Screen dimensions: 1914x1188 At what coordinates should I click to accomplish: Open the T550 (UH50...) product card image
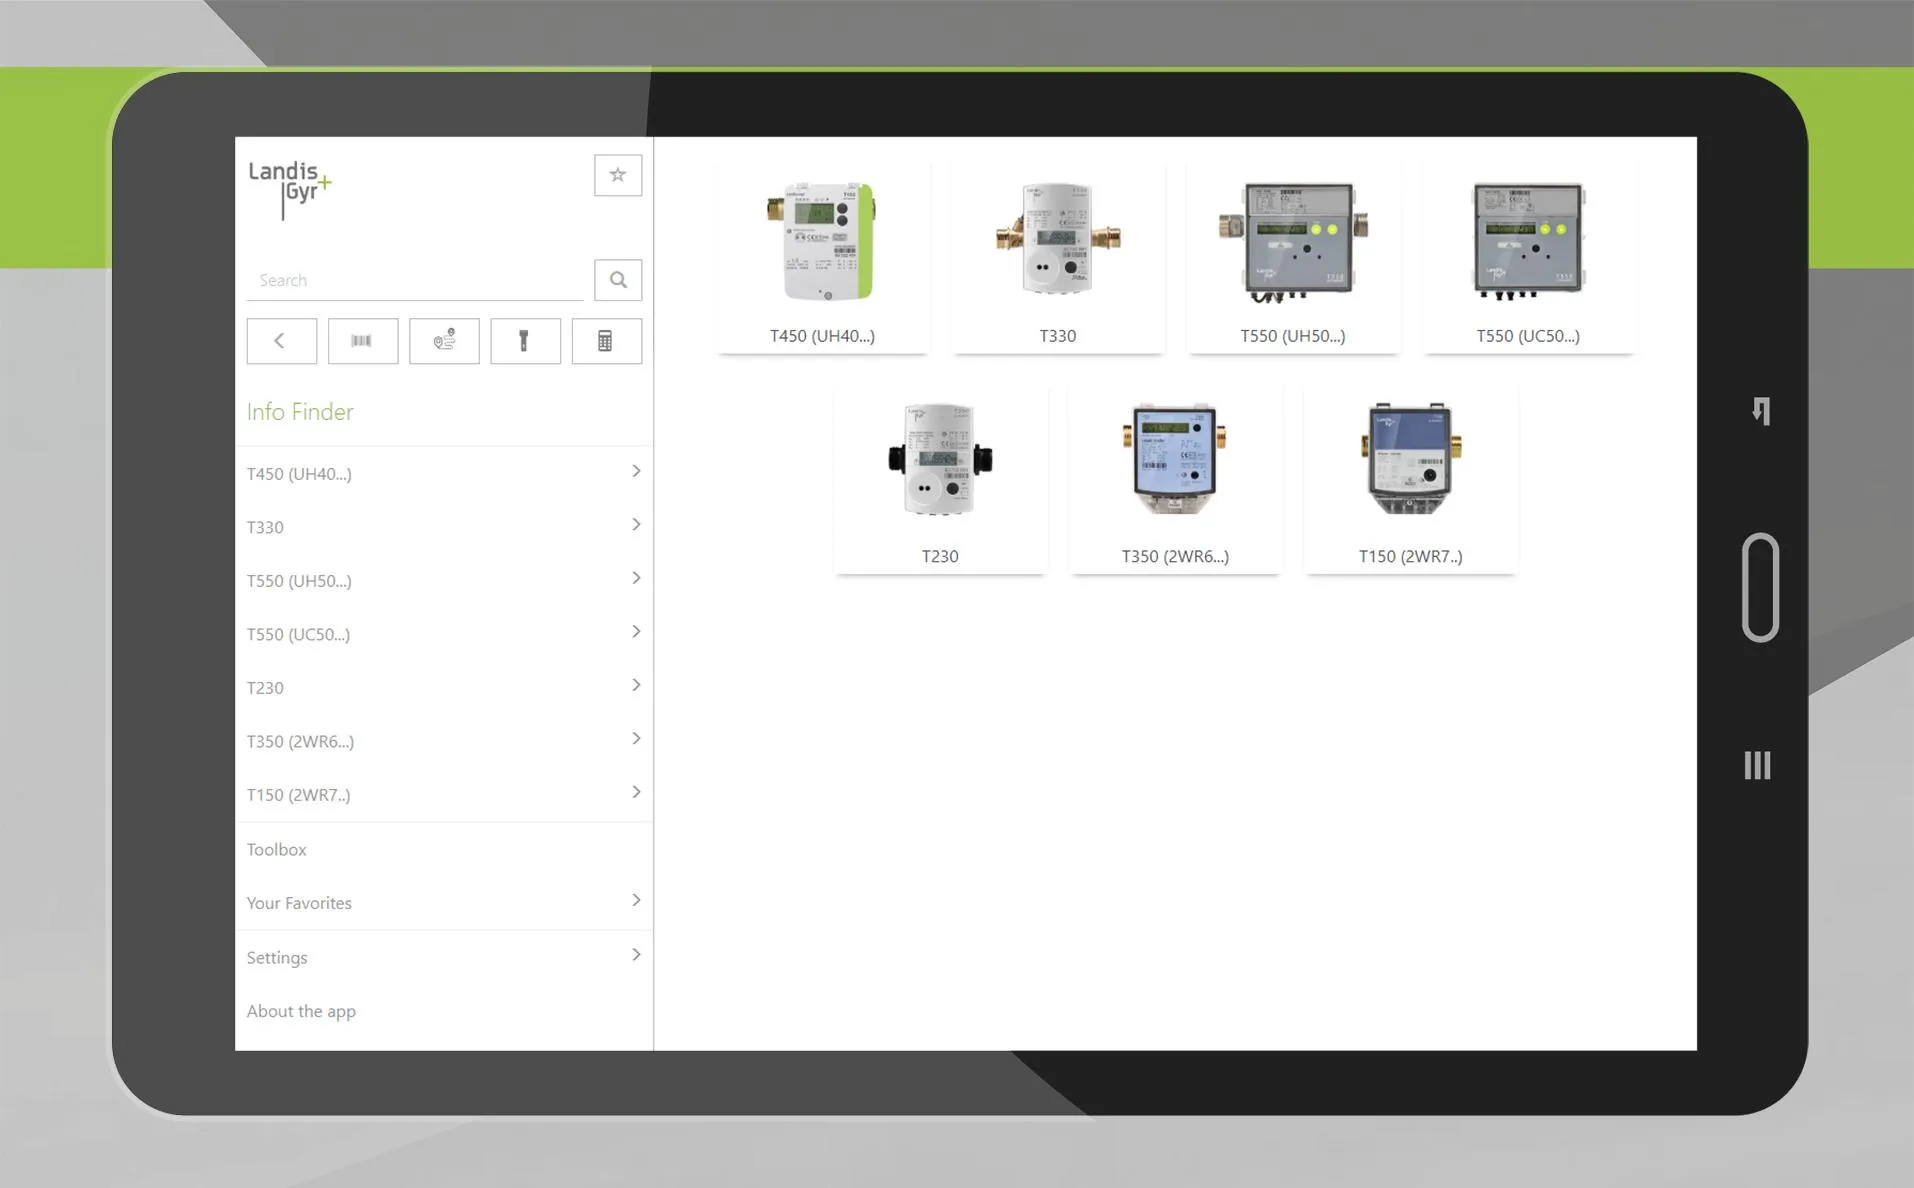point(1293,241)
